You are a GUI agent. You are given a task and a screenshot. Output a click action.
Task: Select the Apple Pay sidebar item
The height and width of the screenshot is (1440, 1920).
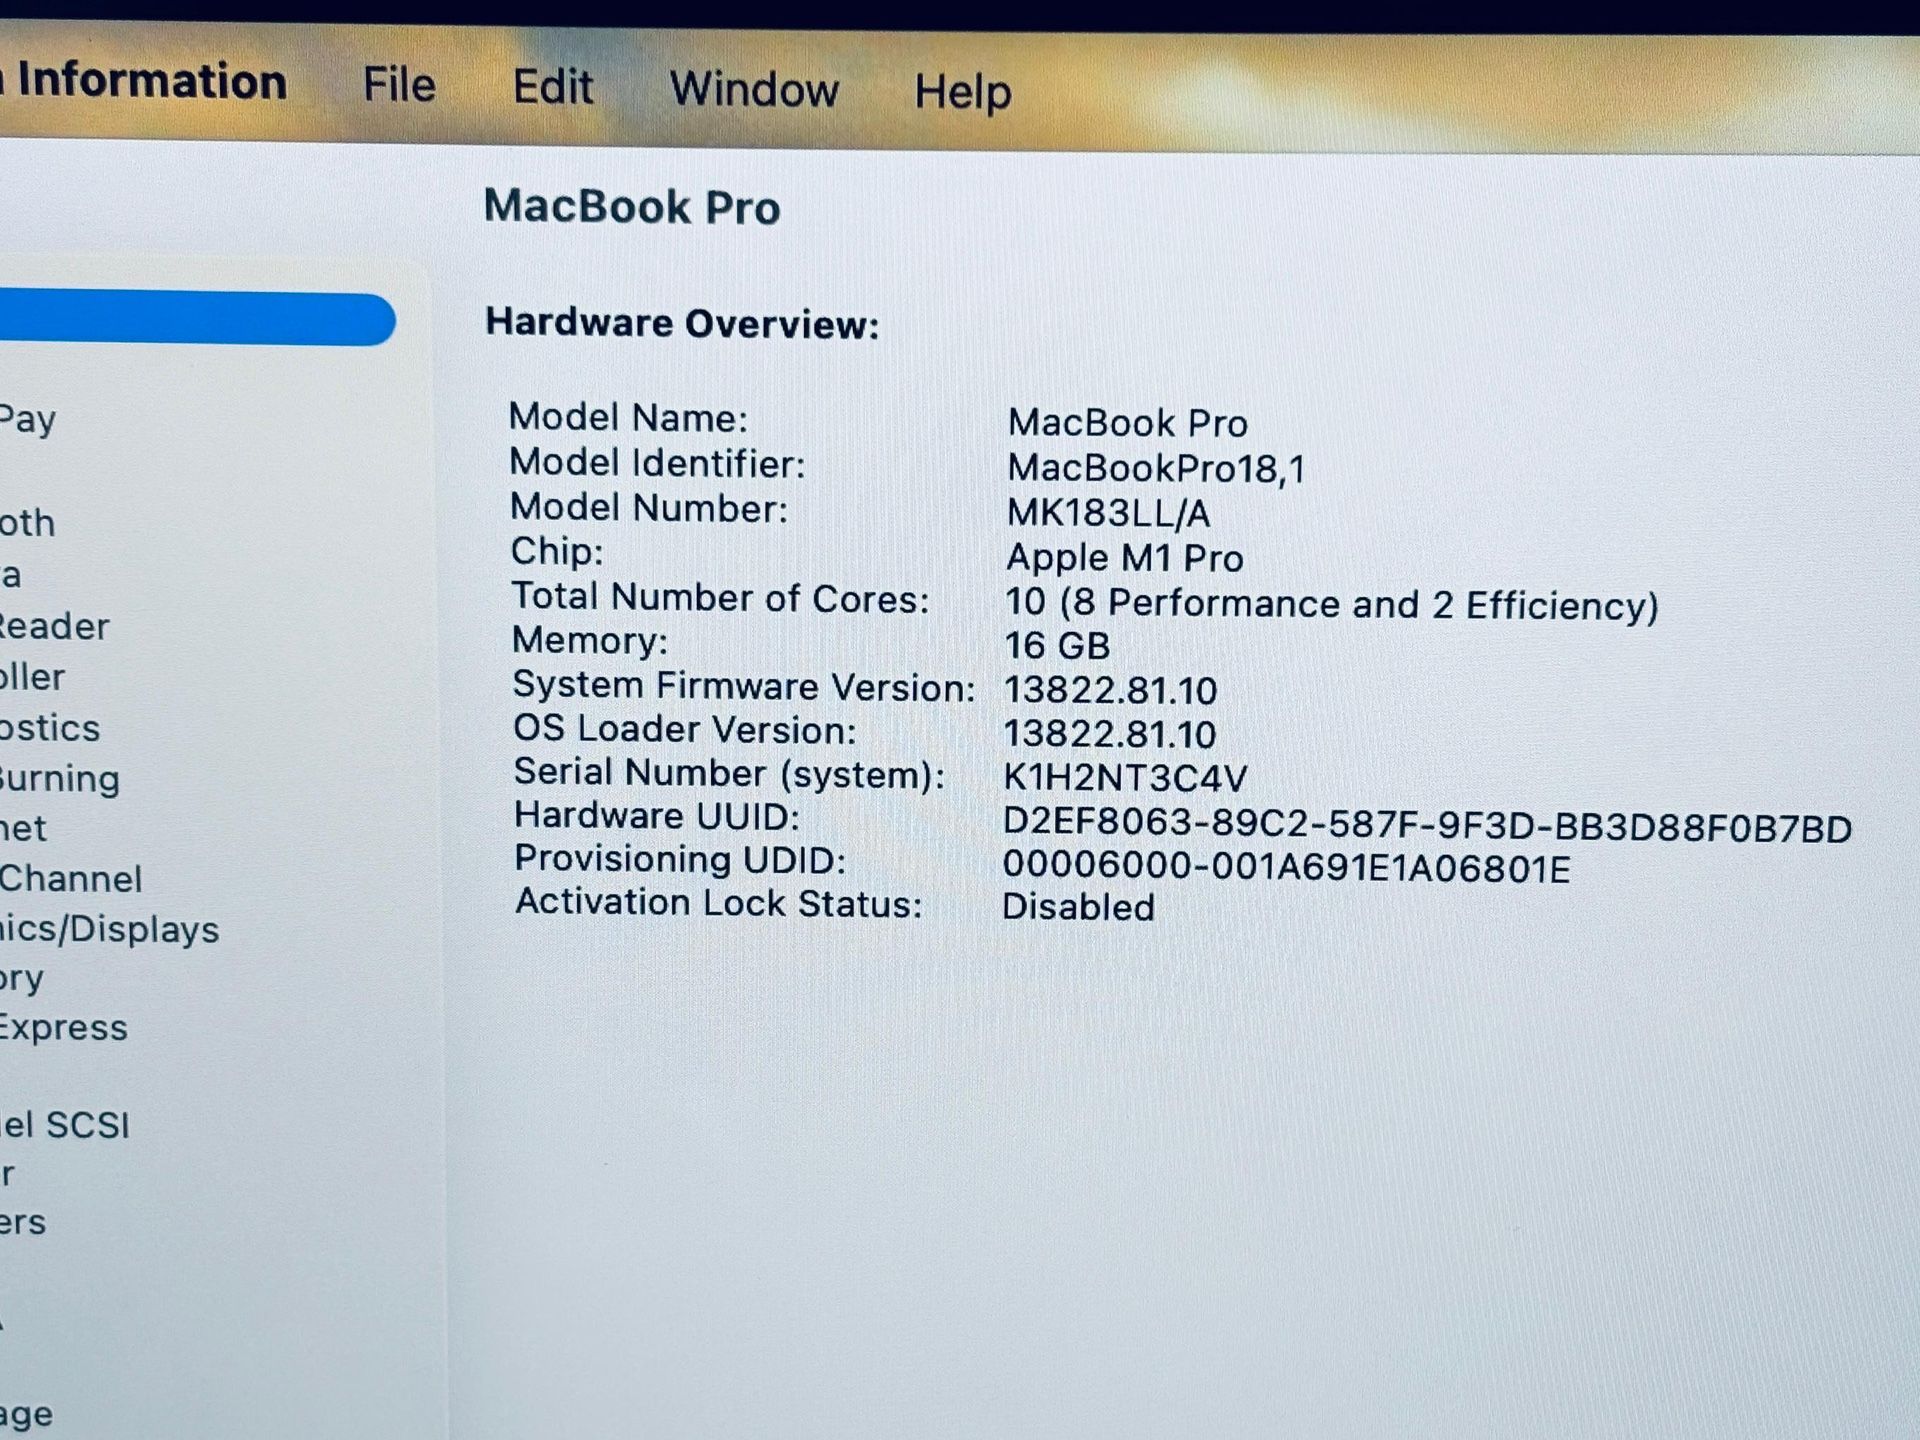tap(28, 419)
